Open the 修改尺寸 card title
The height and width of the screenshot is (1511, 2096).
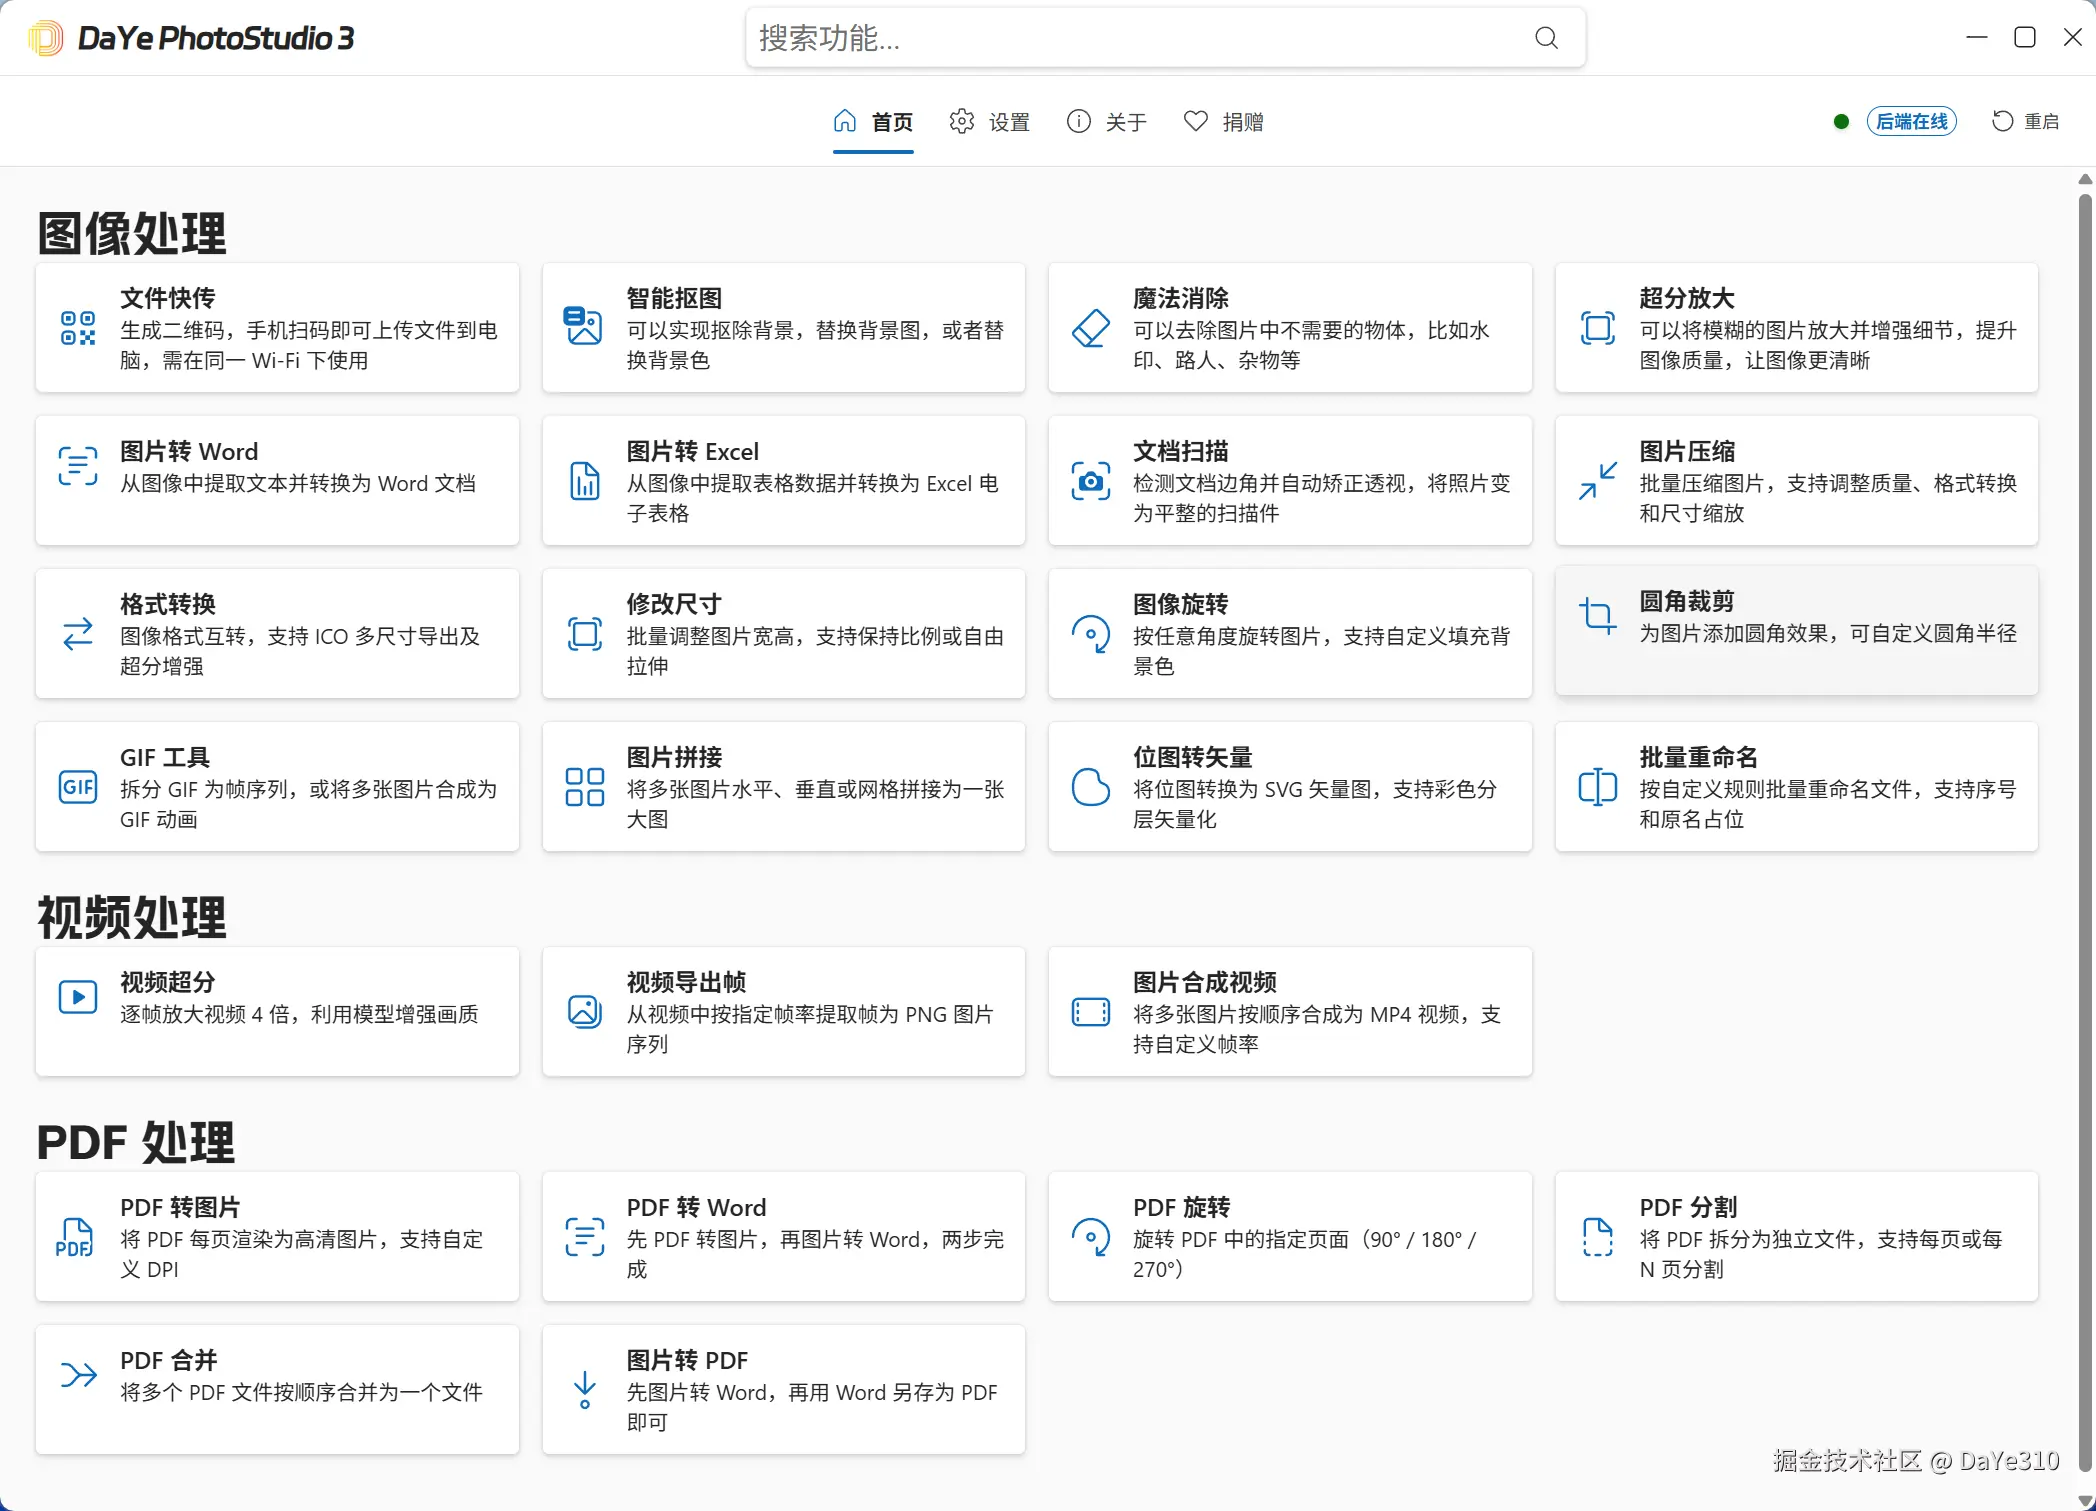674,604
